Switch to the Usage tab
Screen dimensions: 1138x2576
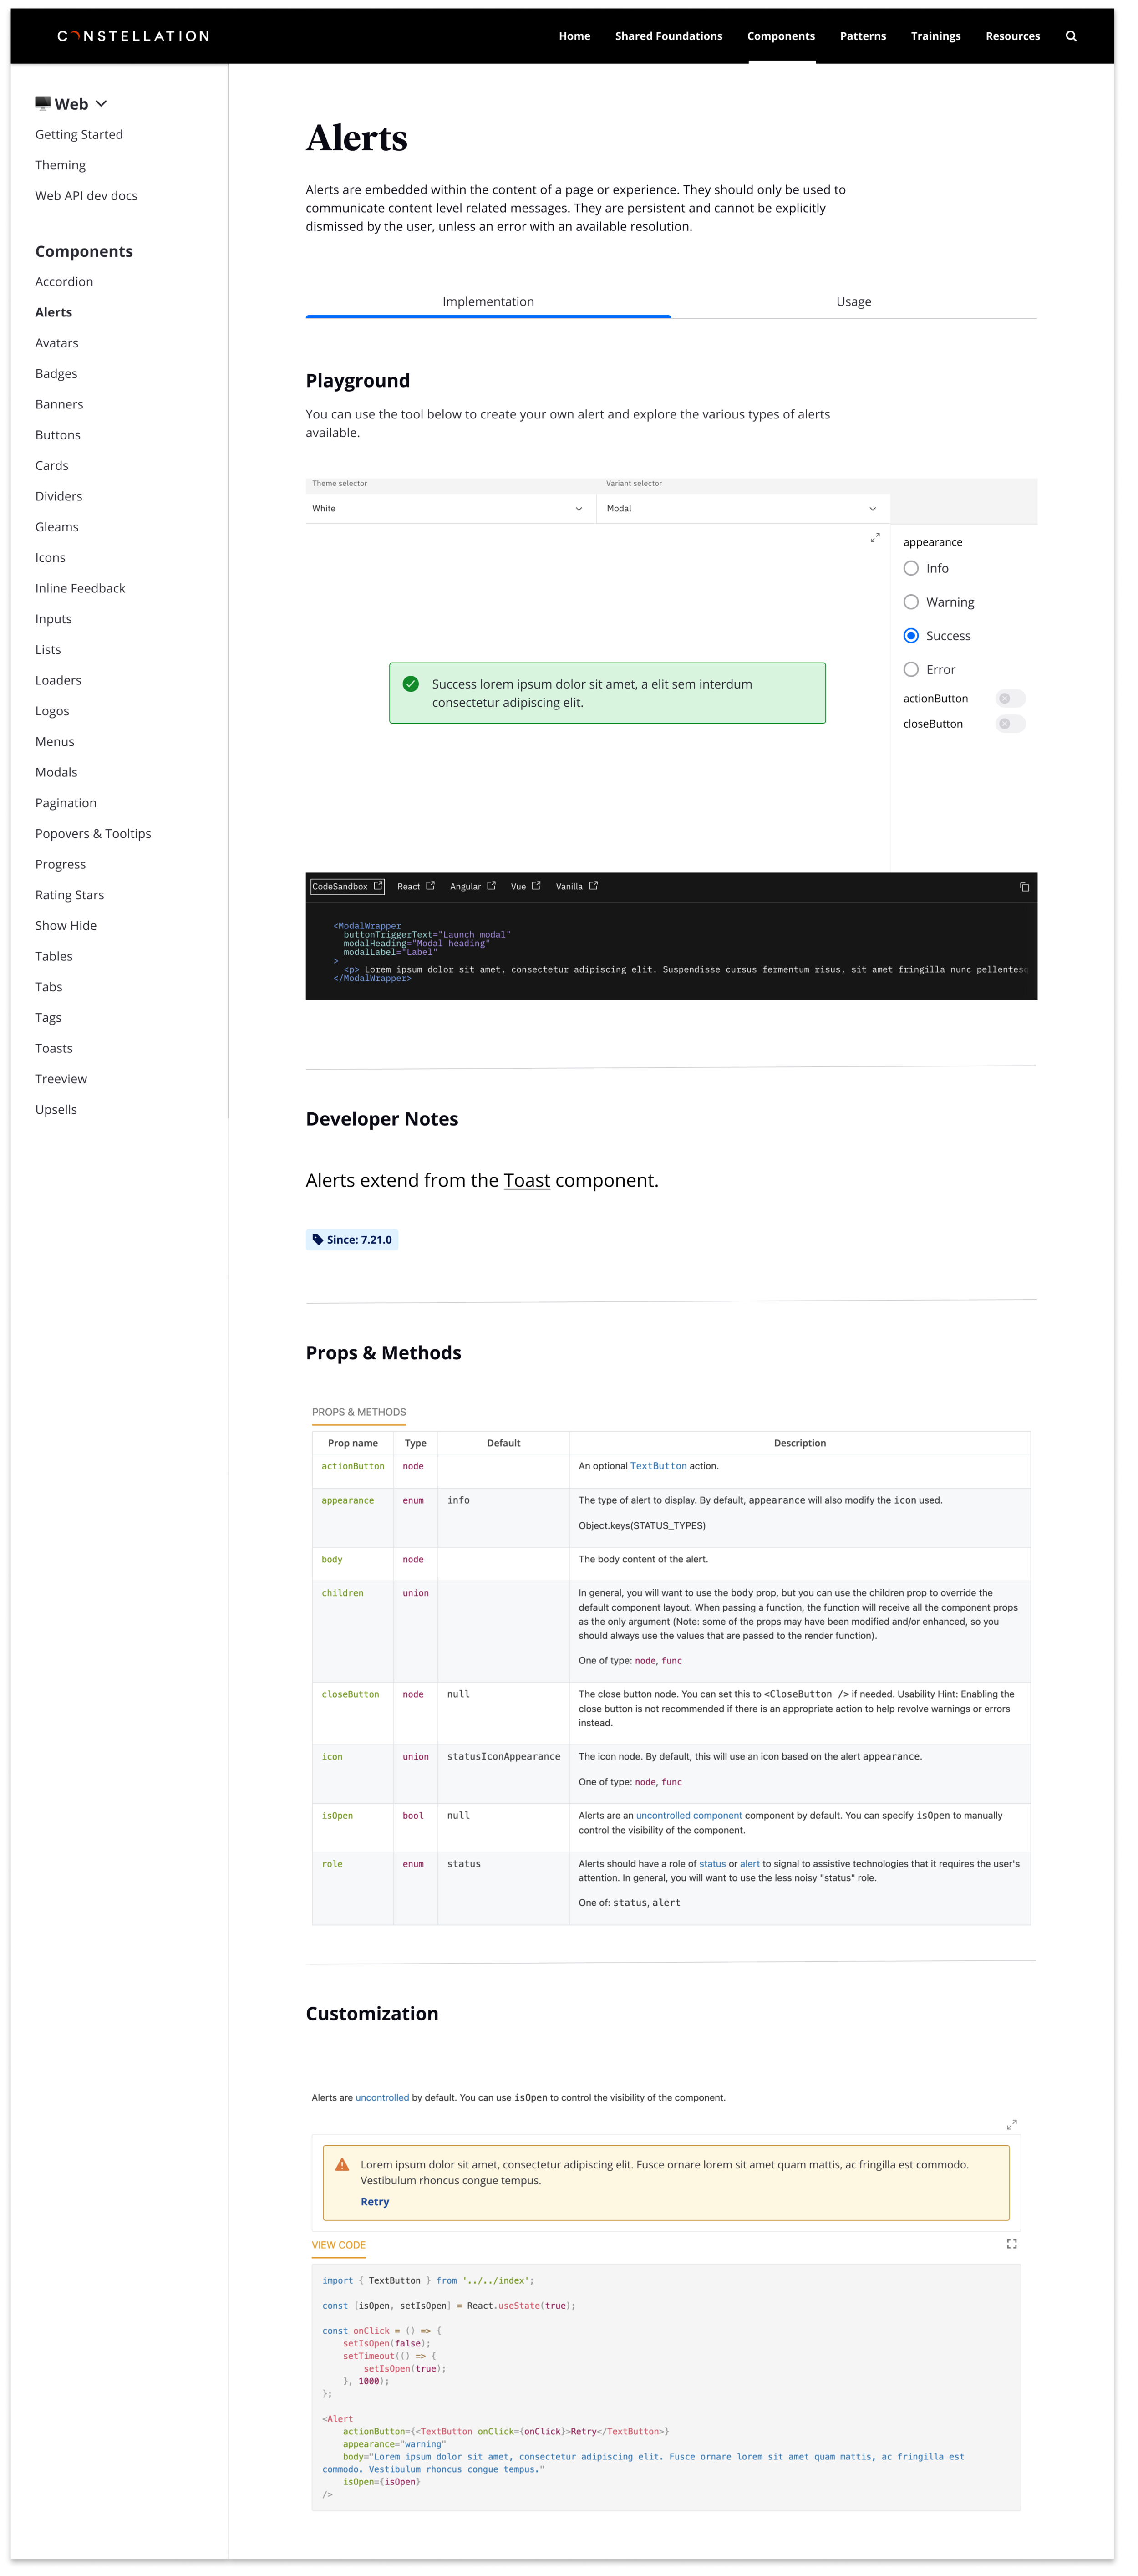point(853,301)
